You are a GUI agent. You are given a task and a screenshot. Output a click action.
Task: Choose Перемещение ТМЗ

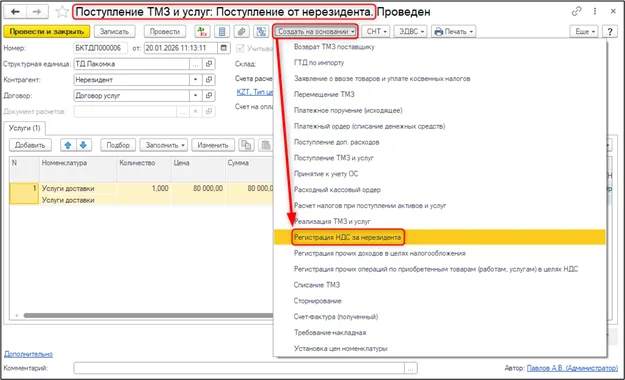pyautogui.click(x=440, y=95)
